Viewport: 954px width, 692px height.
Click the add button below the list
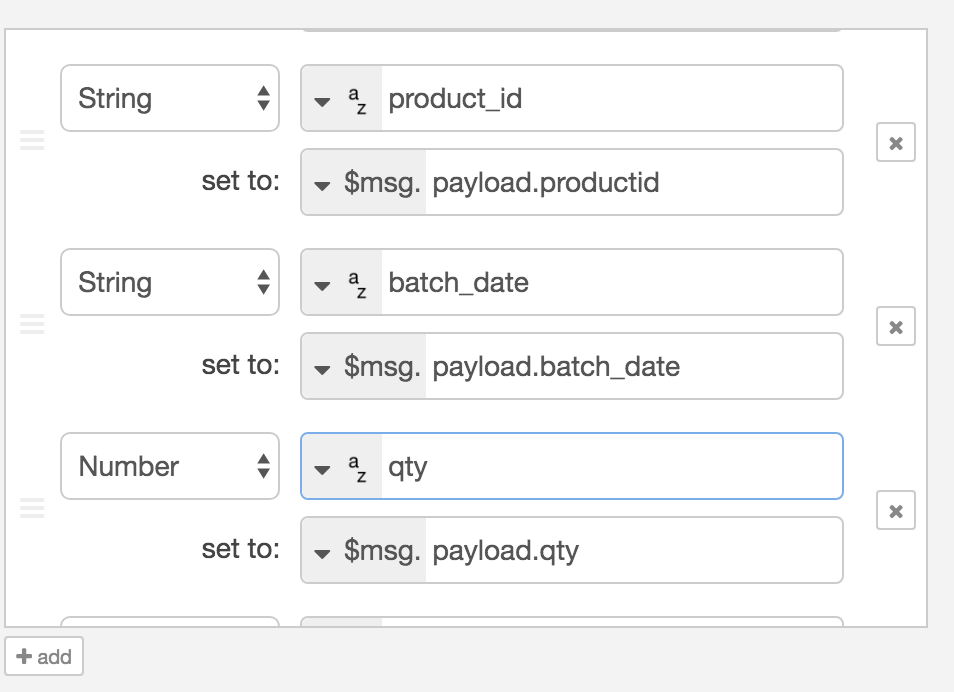(44, 656)
